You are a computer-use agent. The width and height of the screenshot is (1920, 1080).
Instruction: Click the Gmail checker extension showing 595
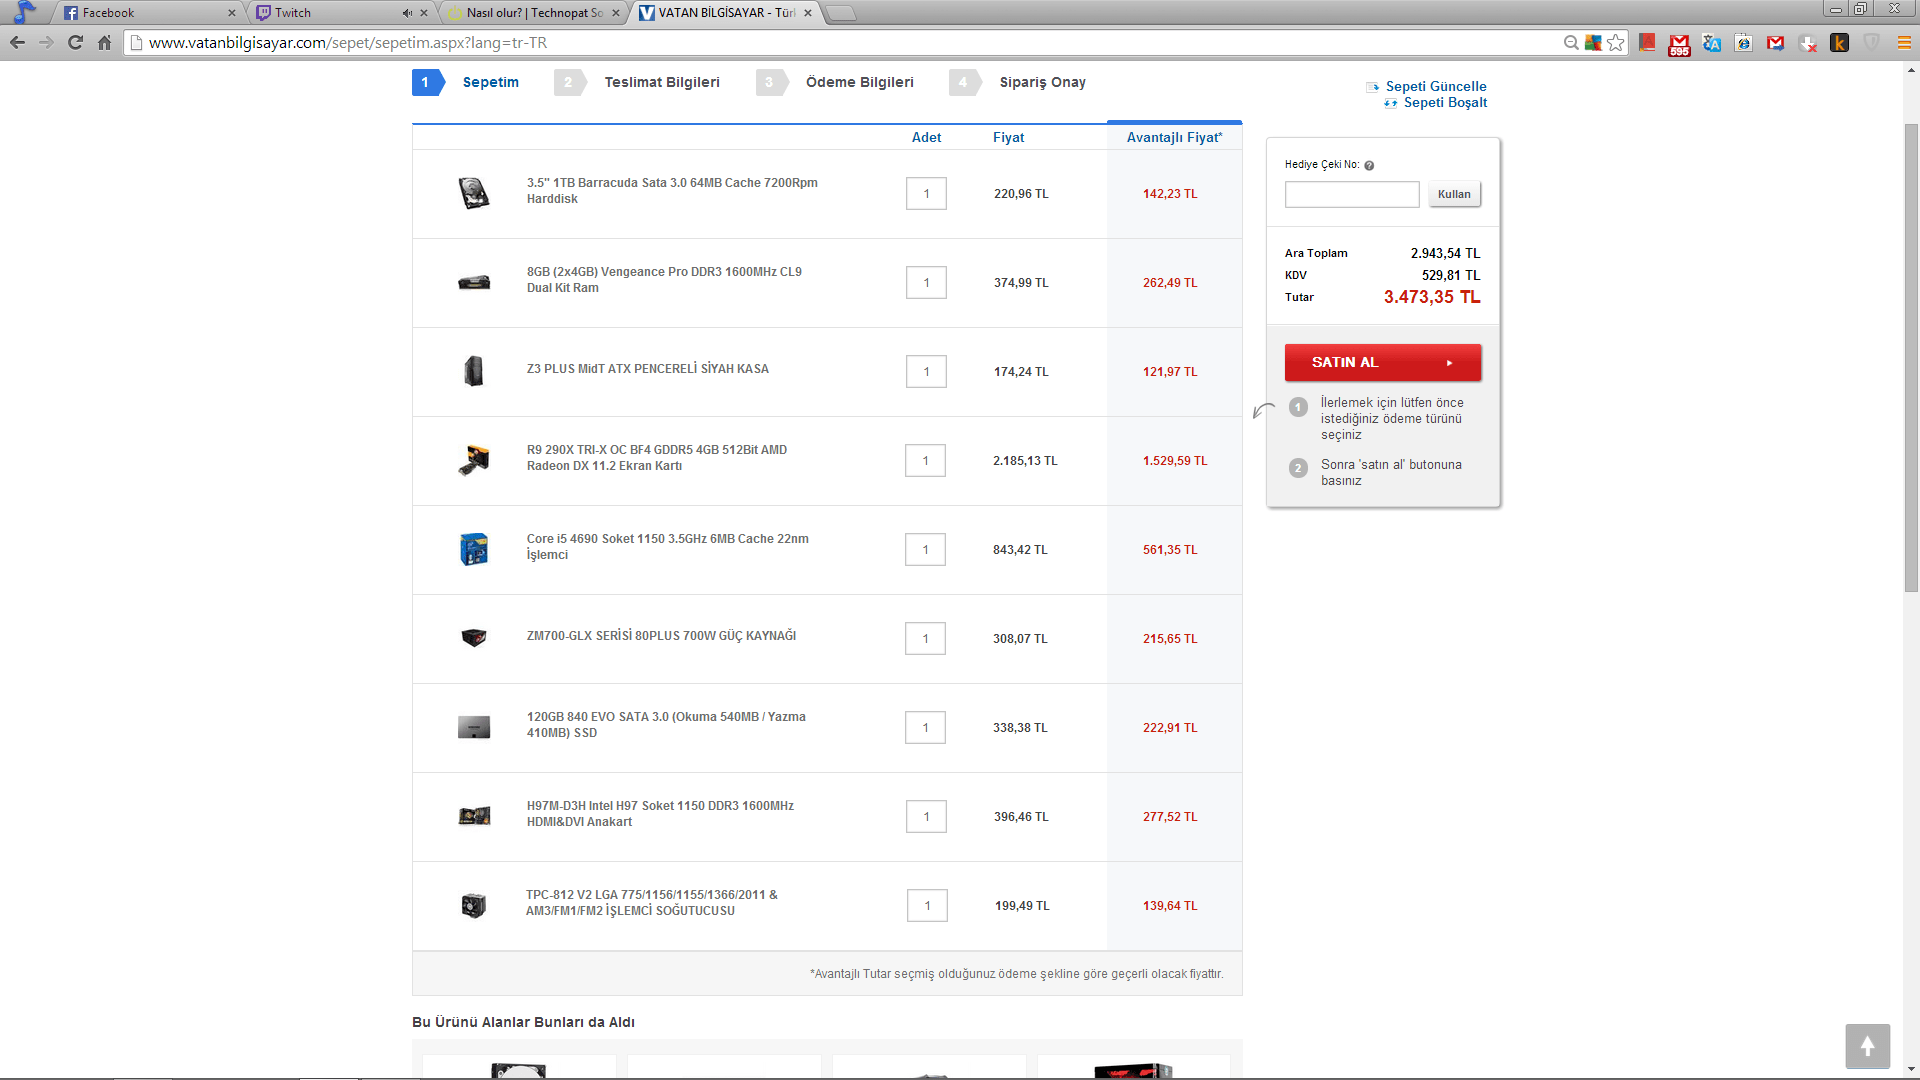tap(1679, 44)
